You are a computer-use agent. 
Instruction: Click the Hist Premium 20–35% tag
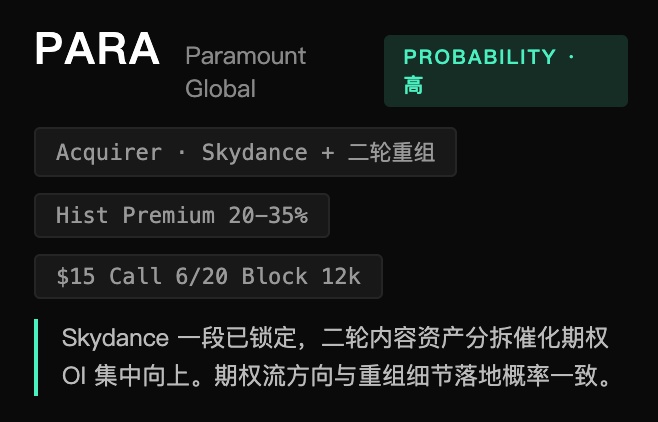[181, 215]
